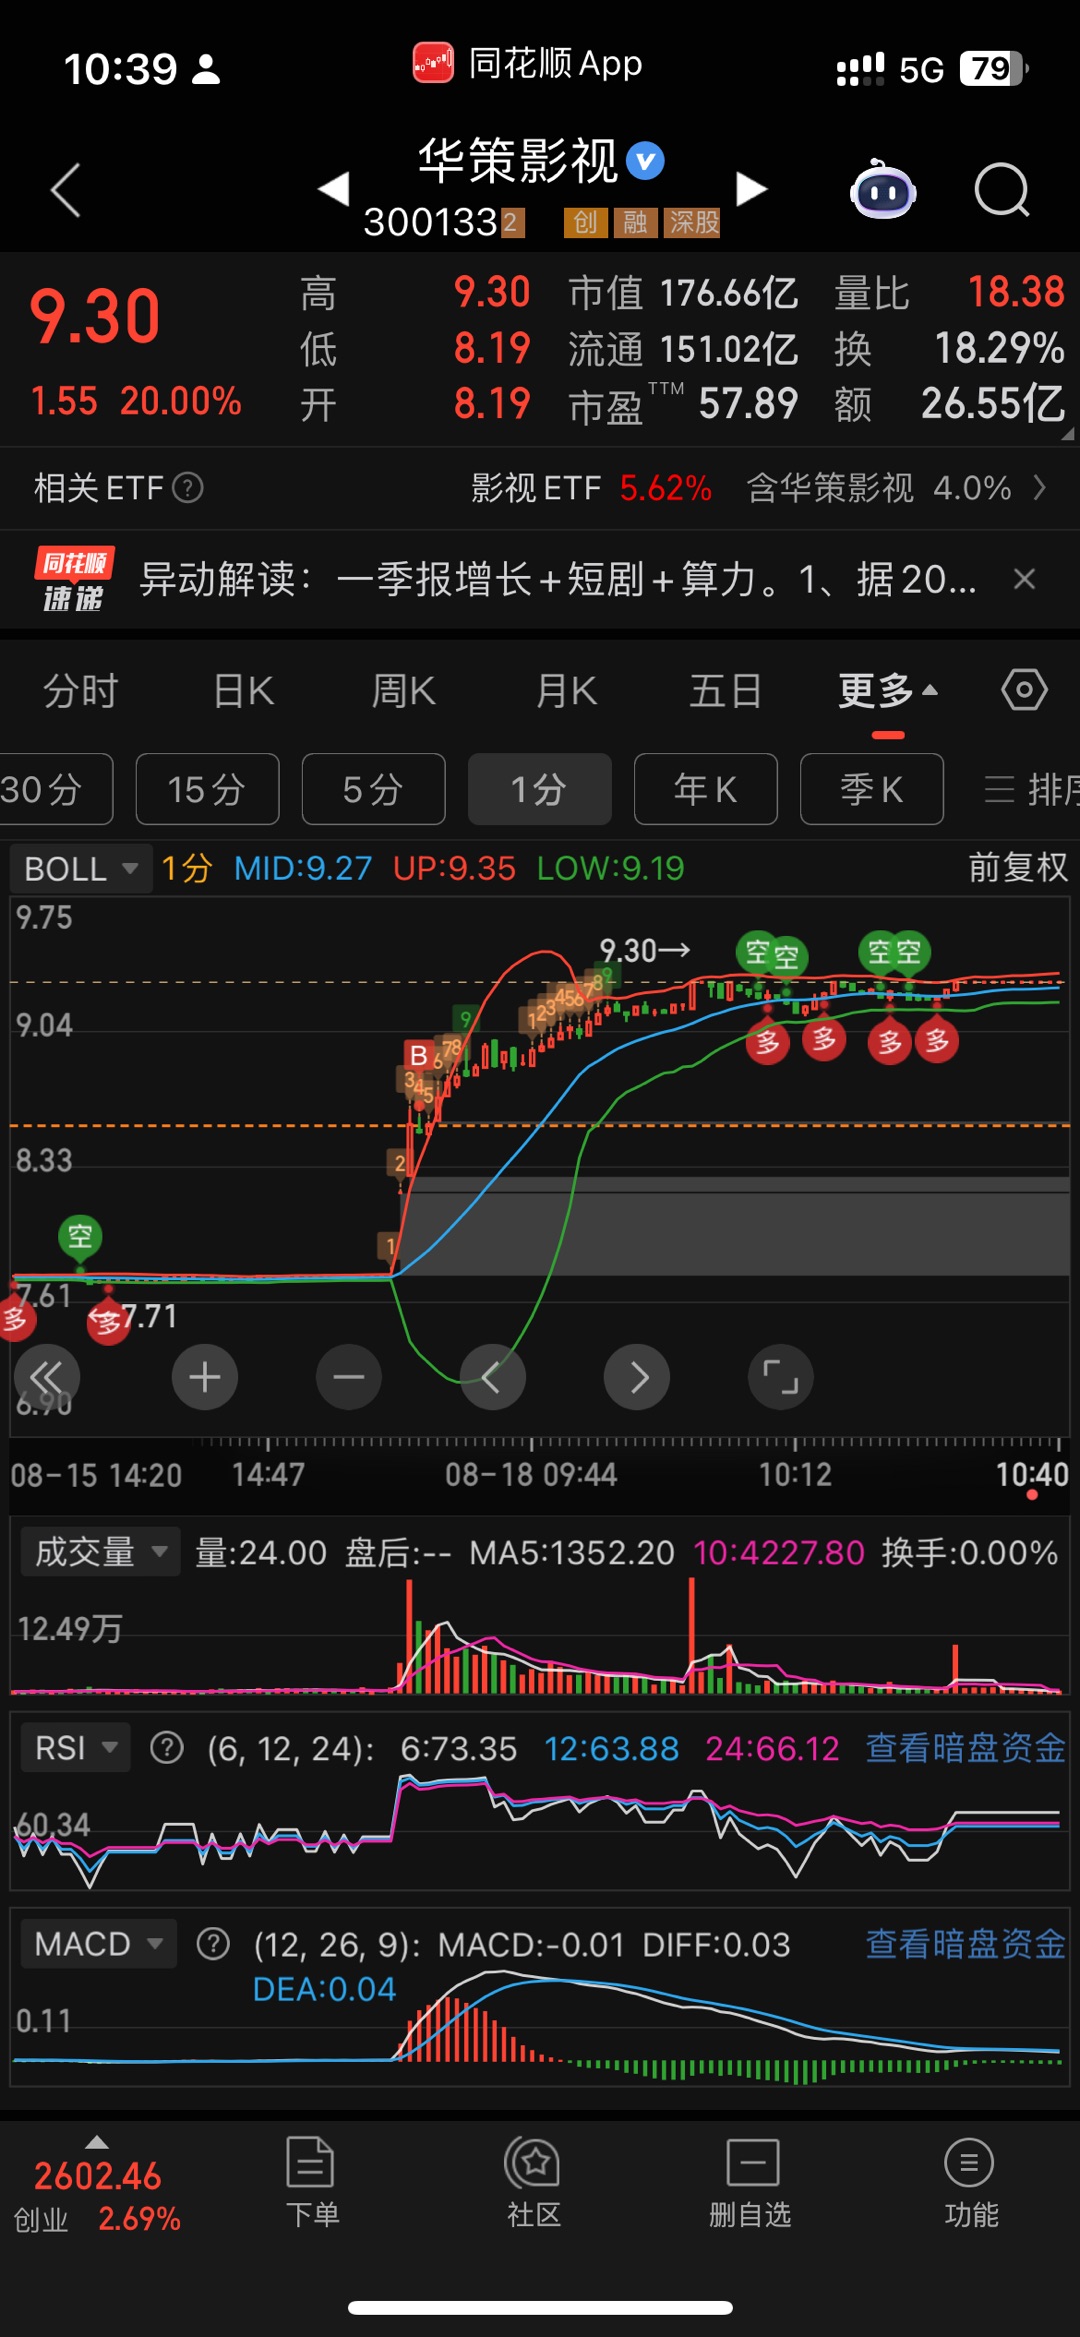Tap the green 空 marker near 7.61
This screenshot has width=1080, height=2337.
pyautogui.click(x=80, y=1237)
